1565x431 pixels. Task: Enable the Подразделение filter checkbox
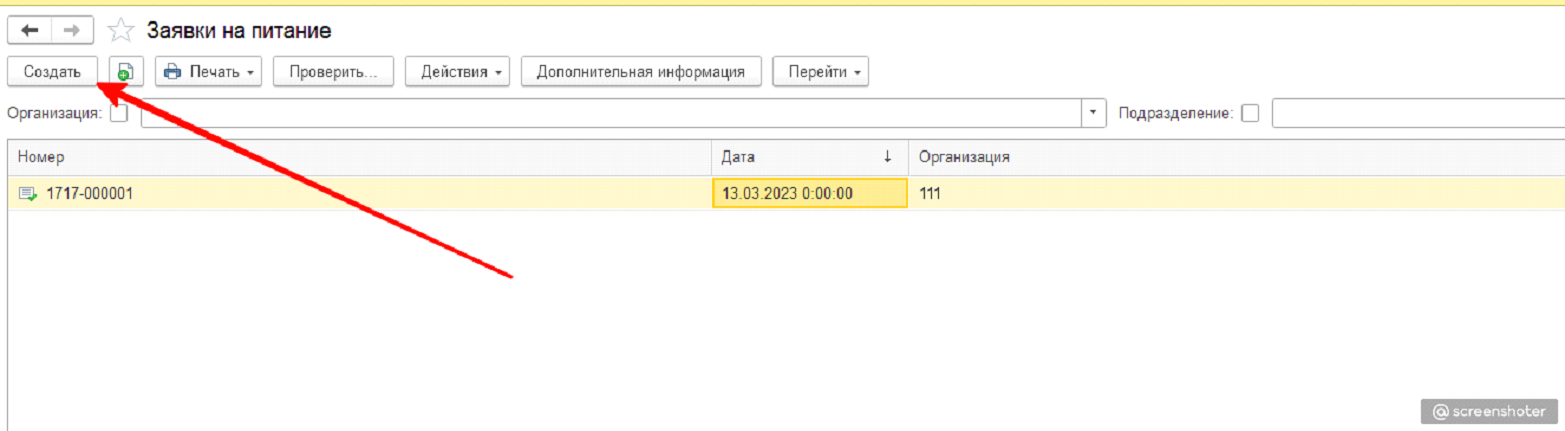tap(1249, 113)
